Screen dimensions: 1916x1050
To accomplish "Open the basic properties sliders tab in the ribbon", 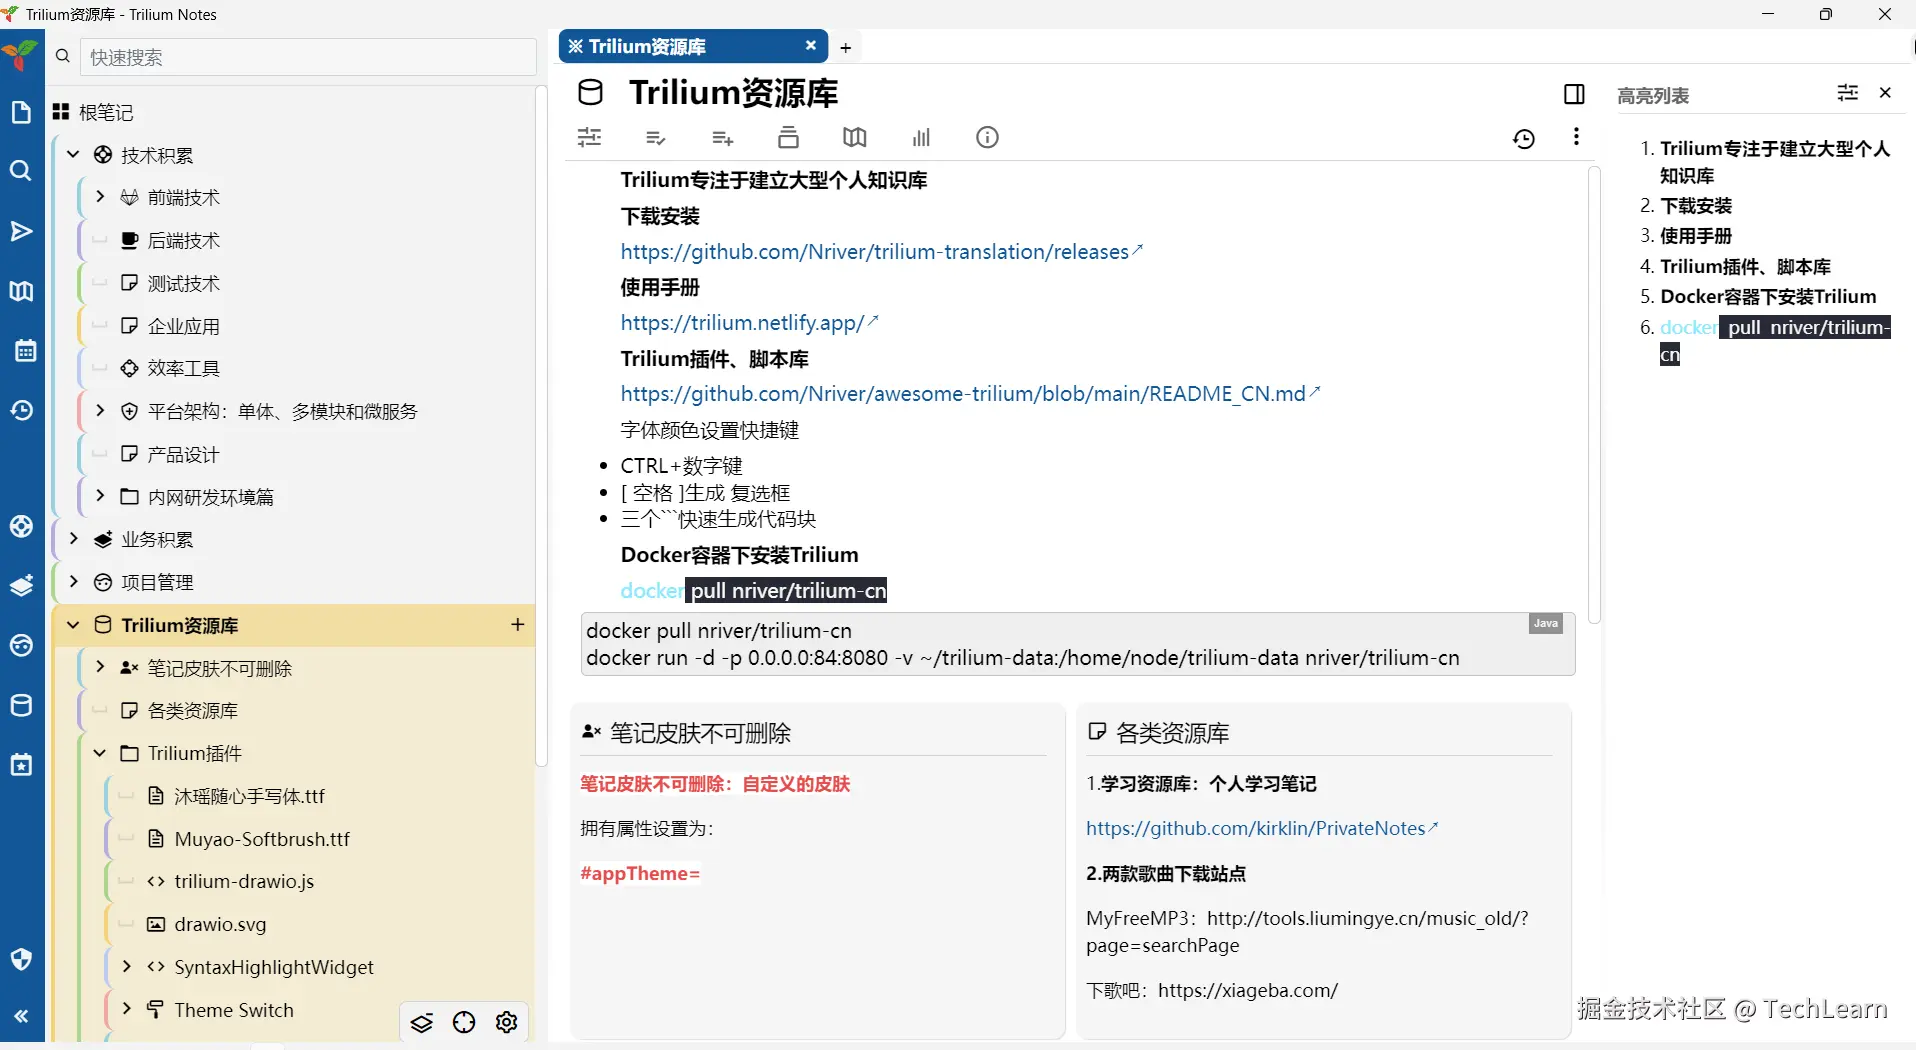I will tap(590, 138).
